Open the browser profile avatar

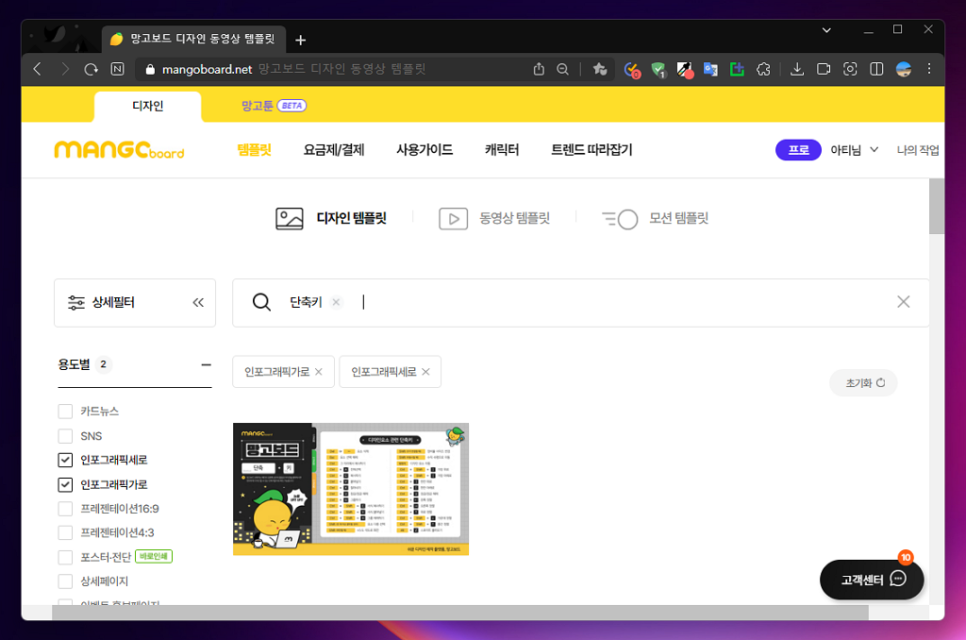(904, 69)
